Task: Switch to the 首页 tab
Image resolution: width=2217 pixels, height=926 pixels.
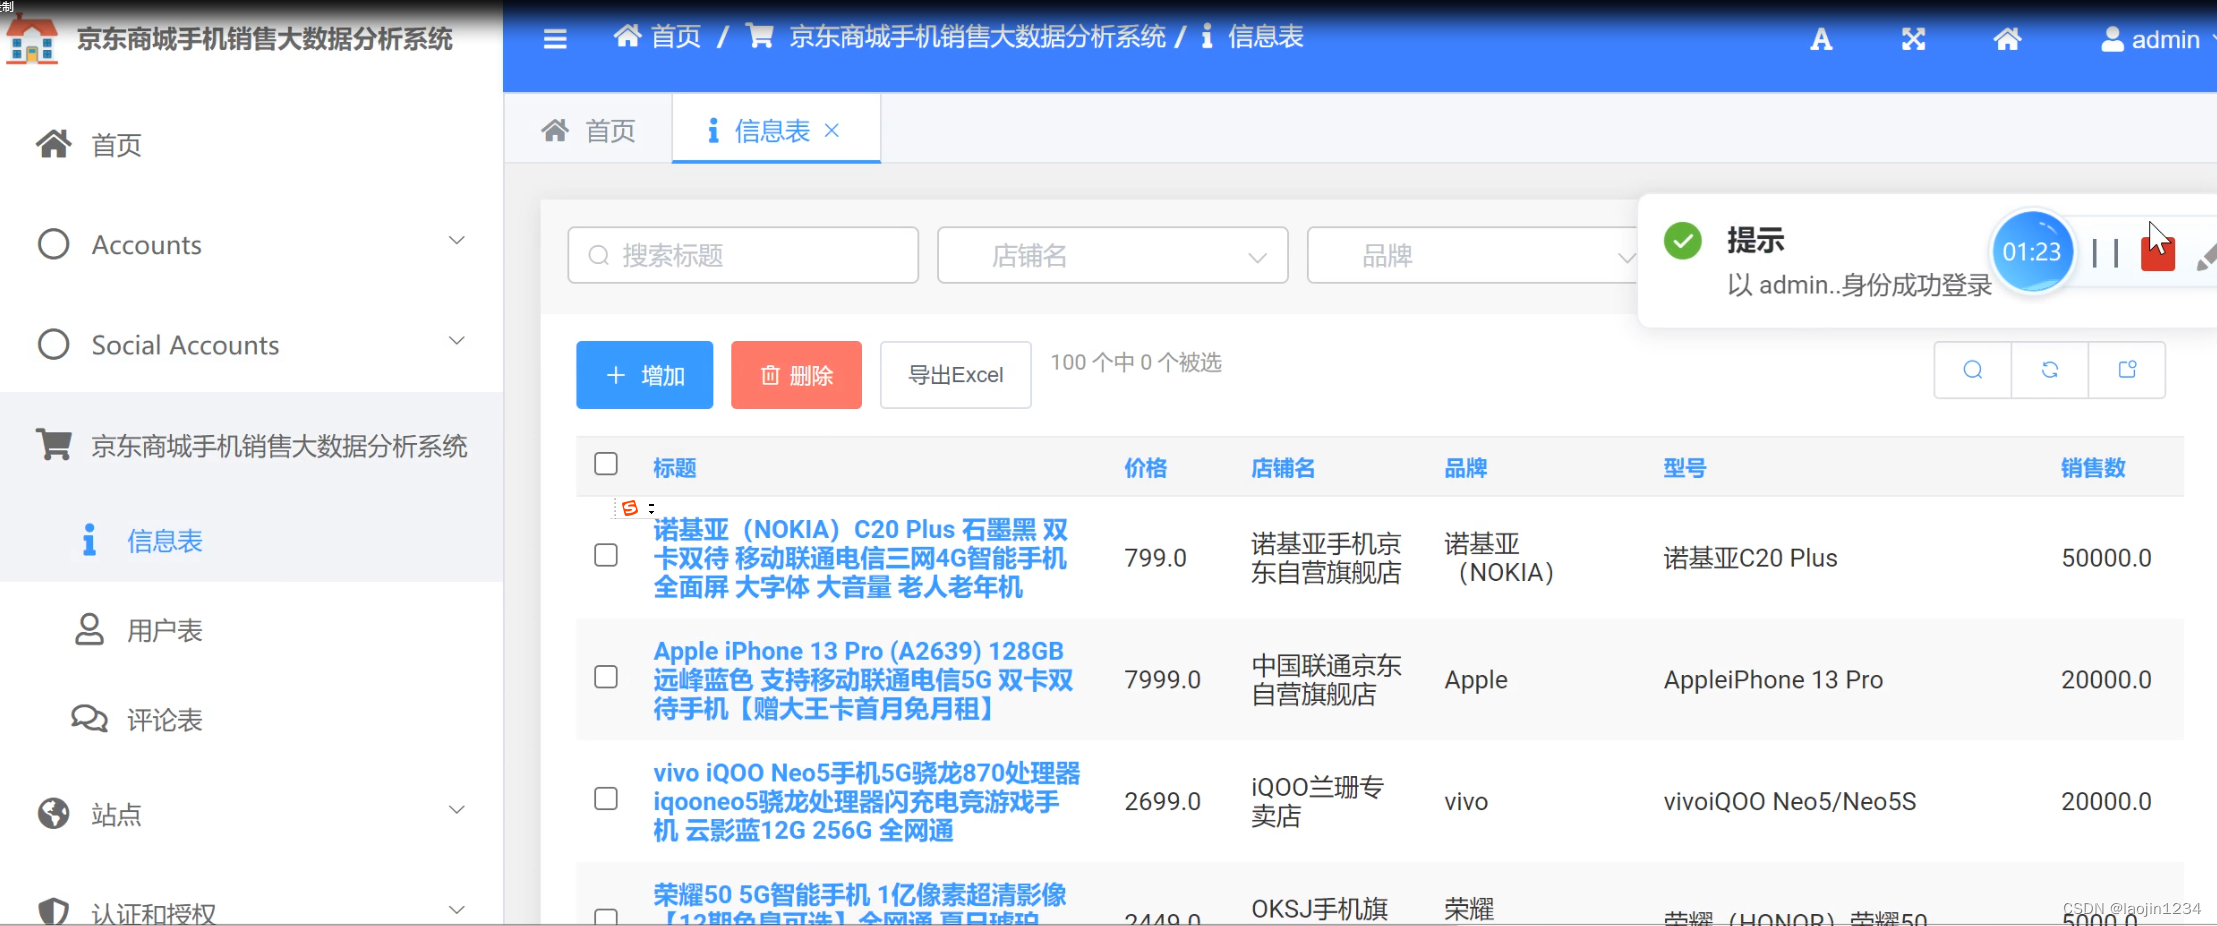Action: [x=588, y=131]
